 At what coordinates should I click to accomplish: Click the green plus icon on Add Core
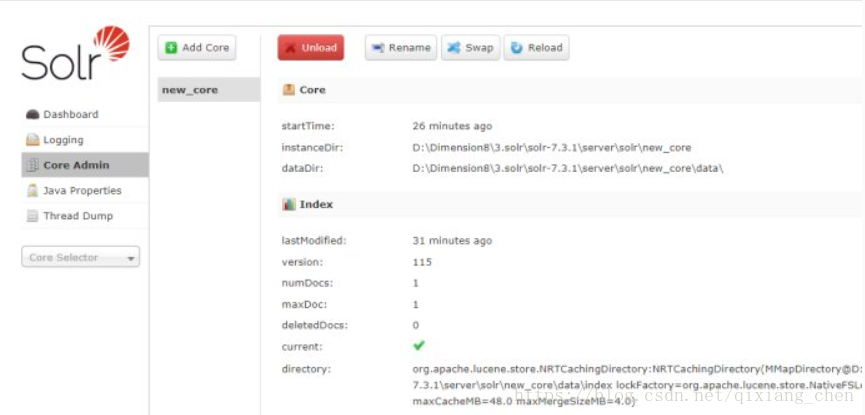[x=172, y=47]
